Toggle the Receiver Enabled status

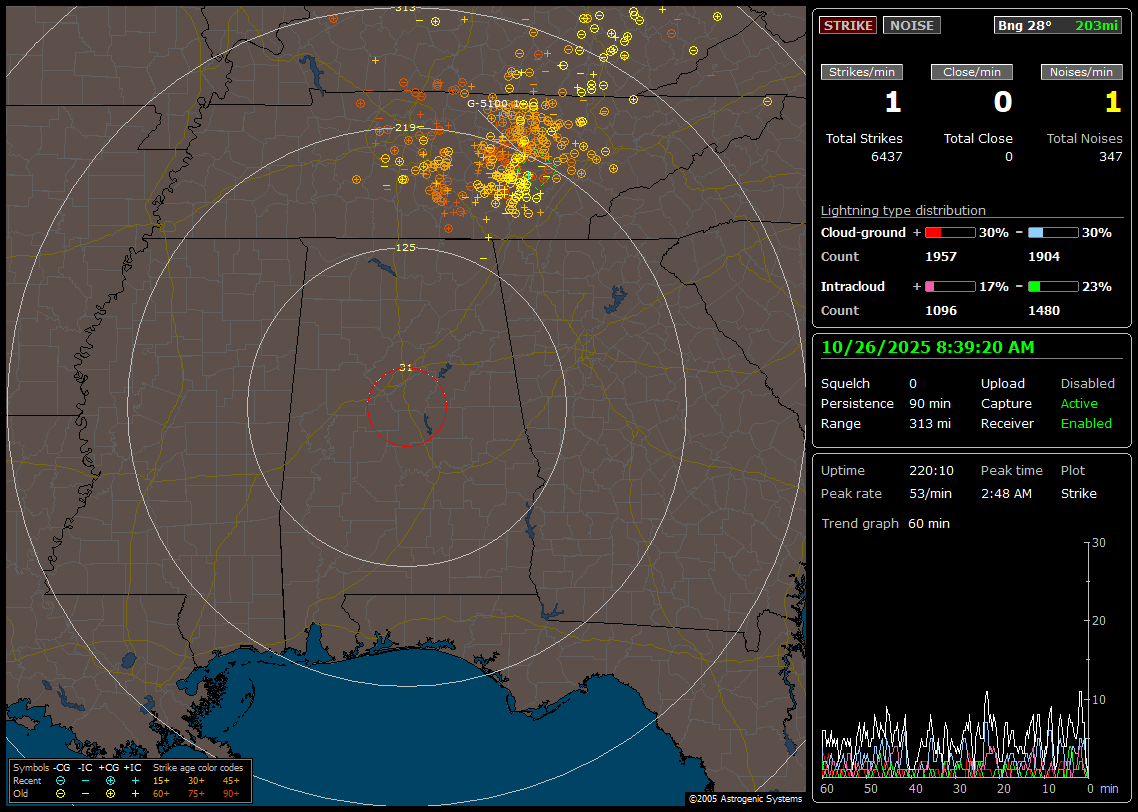tap(1086, 423)
